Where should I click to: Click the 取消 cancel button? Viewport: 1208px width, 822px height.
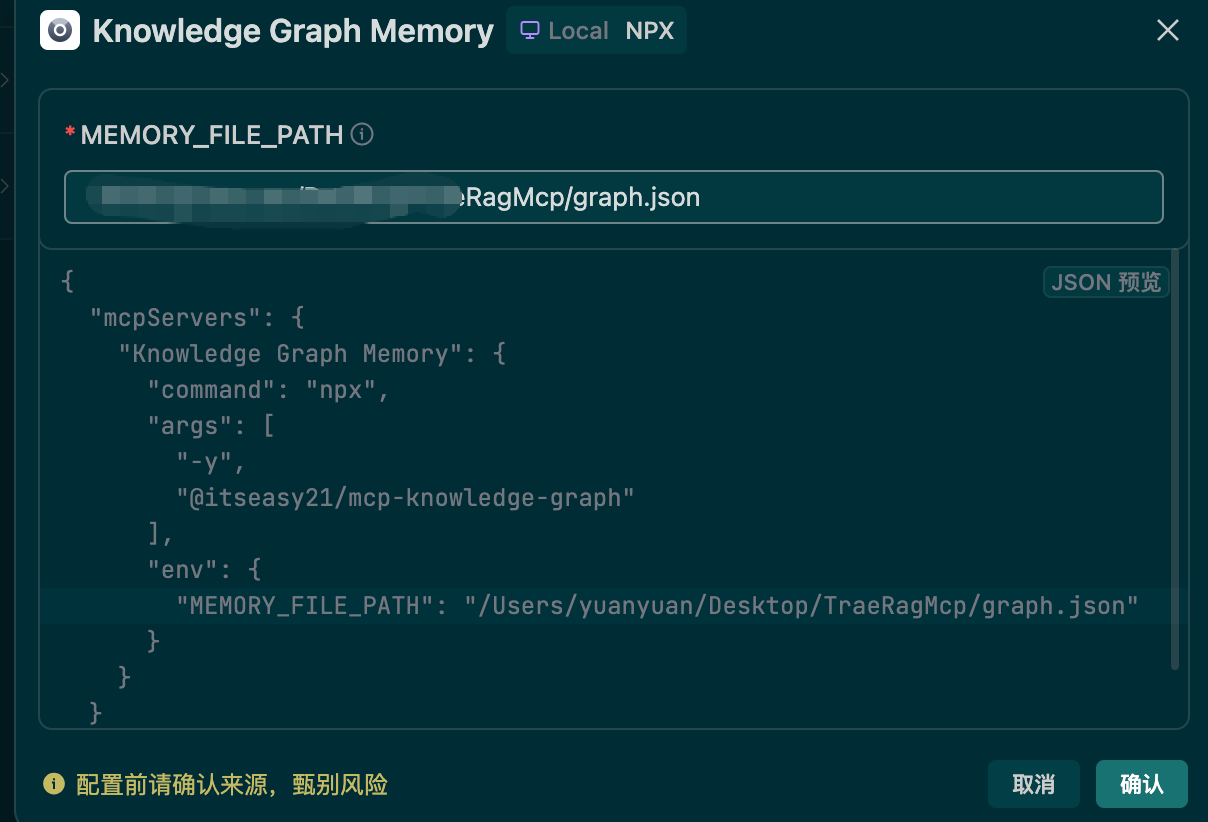coord(1034,784)
